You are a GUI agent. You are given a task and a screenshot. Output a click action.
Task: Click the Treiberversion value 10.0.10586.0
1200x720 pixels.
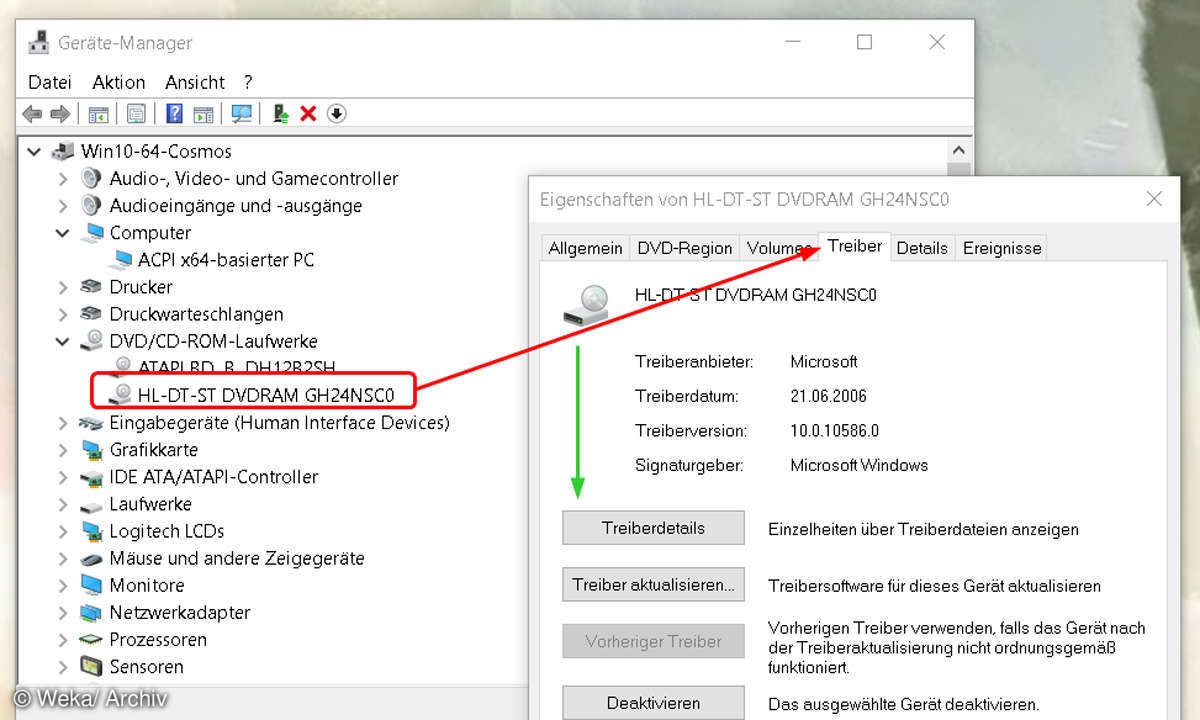coord(834,431)
